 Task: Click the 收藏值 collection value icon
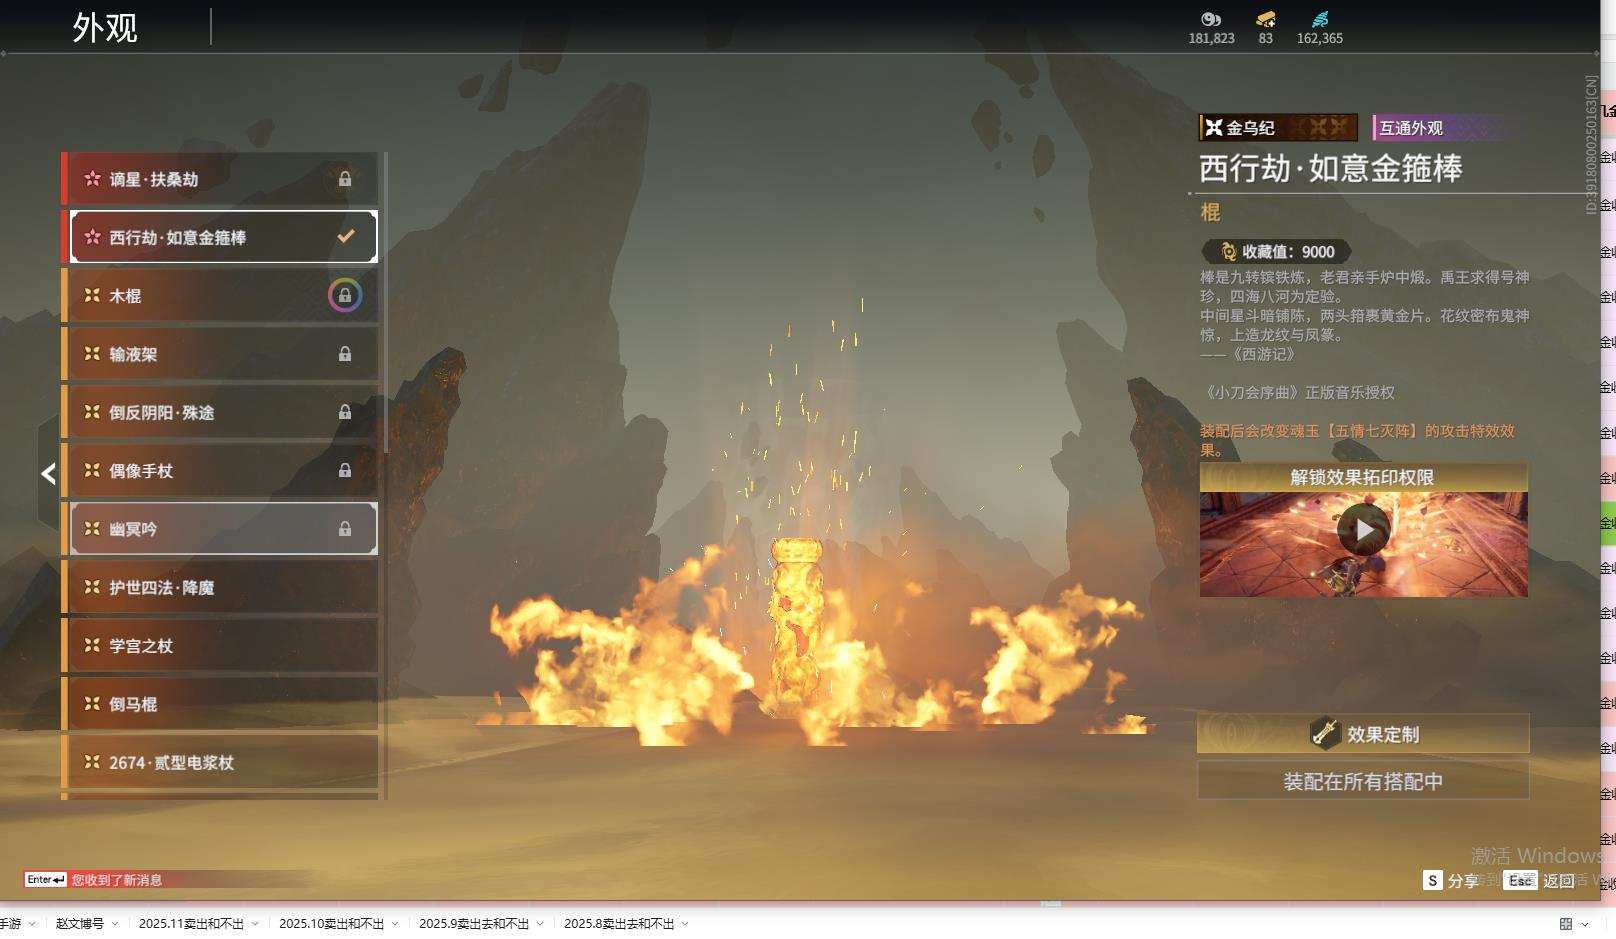(1229, 252)
